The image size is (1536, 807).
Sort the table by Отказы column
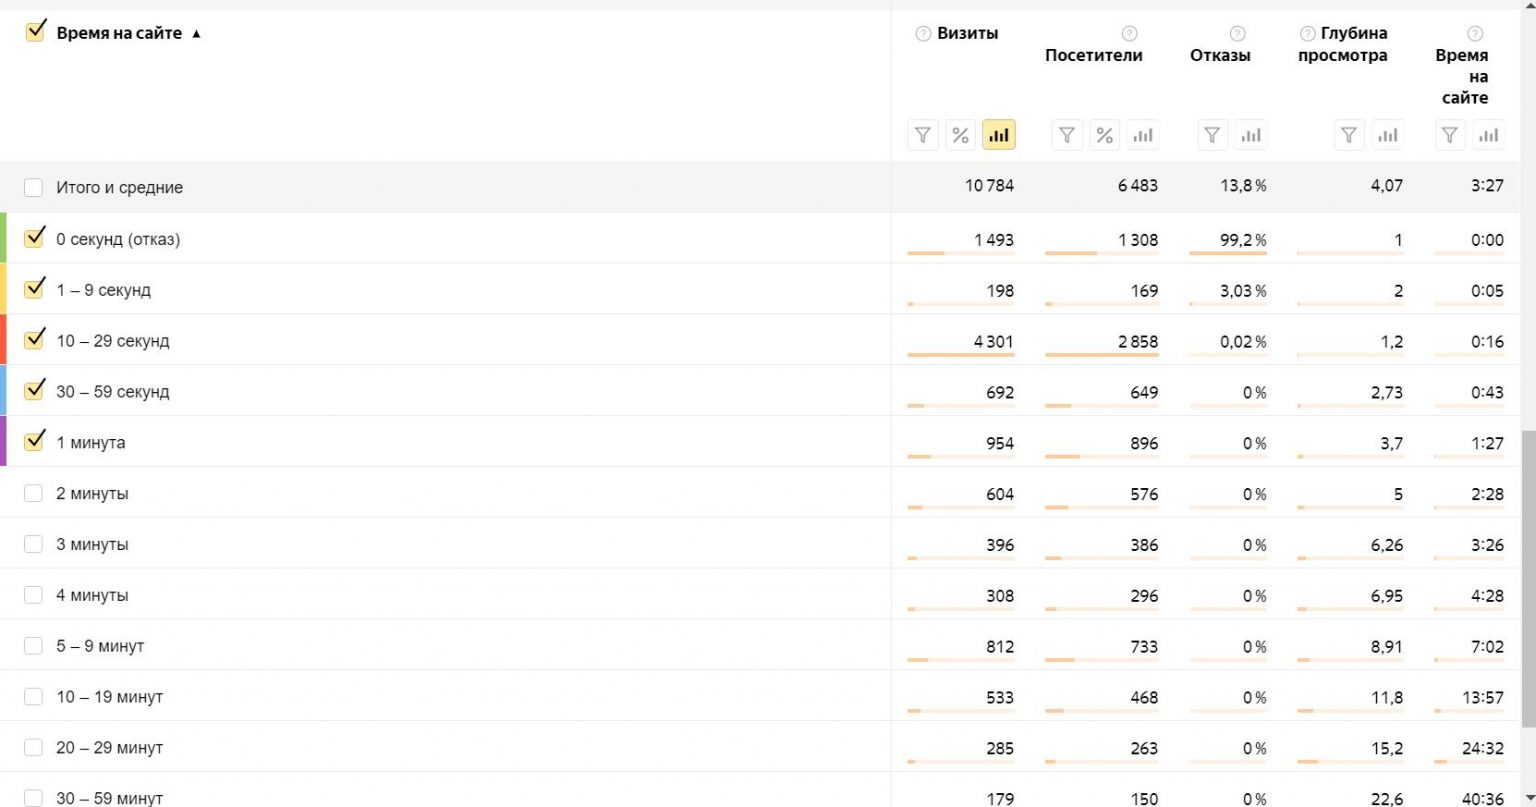(1220, 56)
